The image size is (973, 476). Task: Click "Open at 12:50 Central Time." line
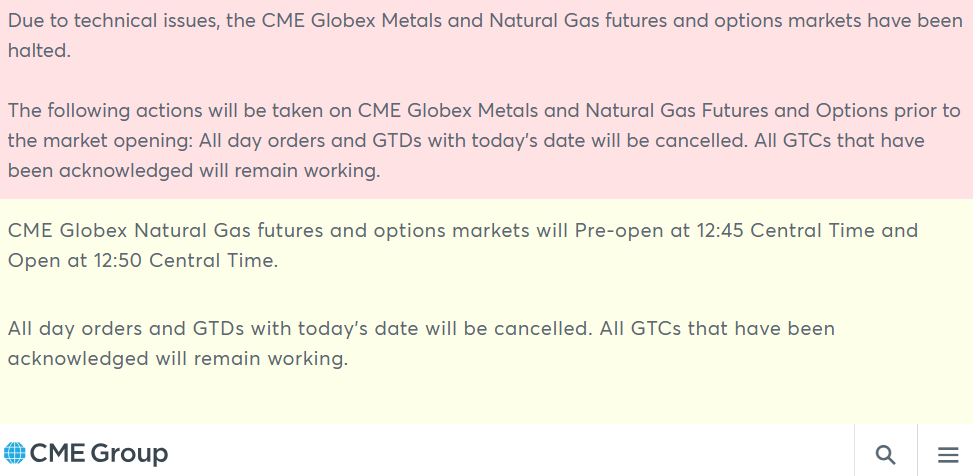[142, 261]
